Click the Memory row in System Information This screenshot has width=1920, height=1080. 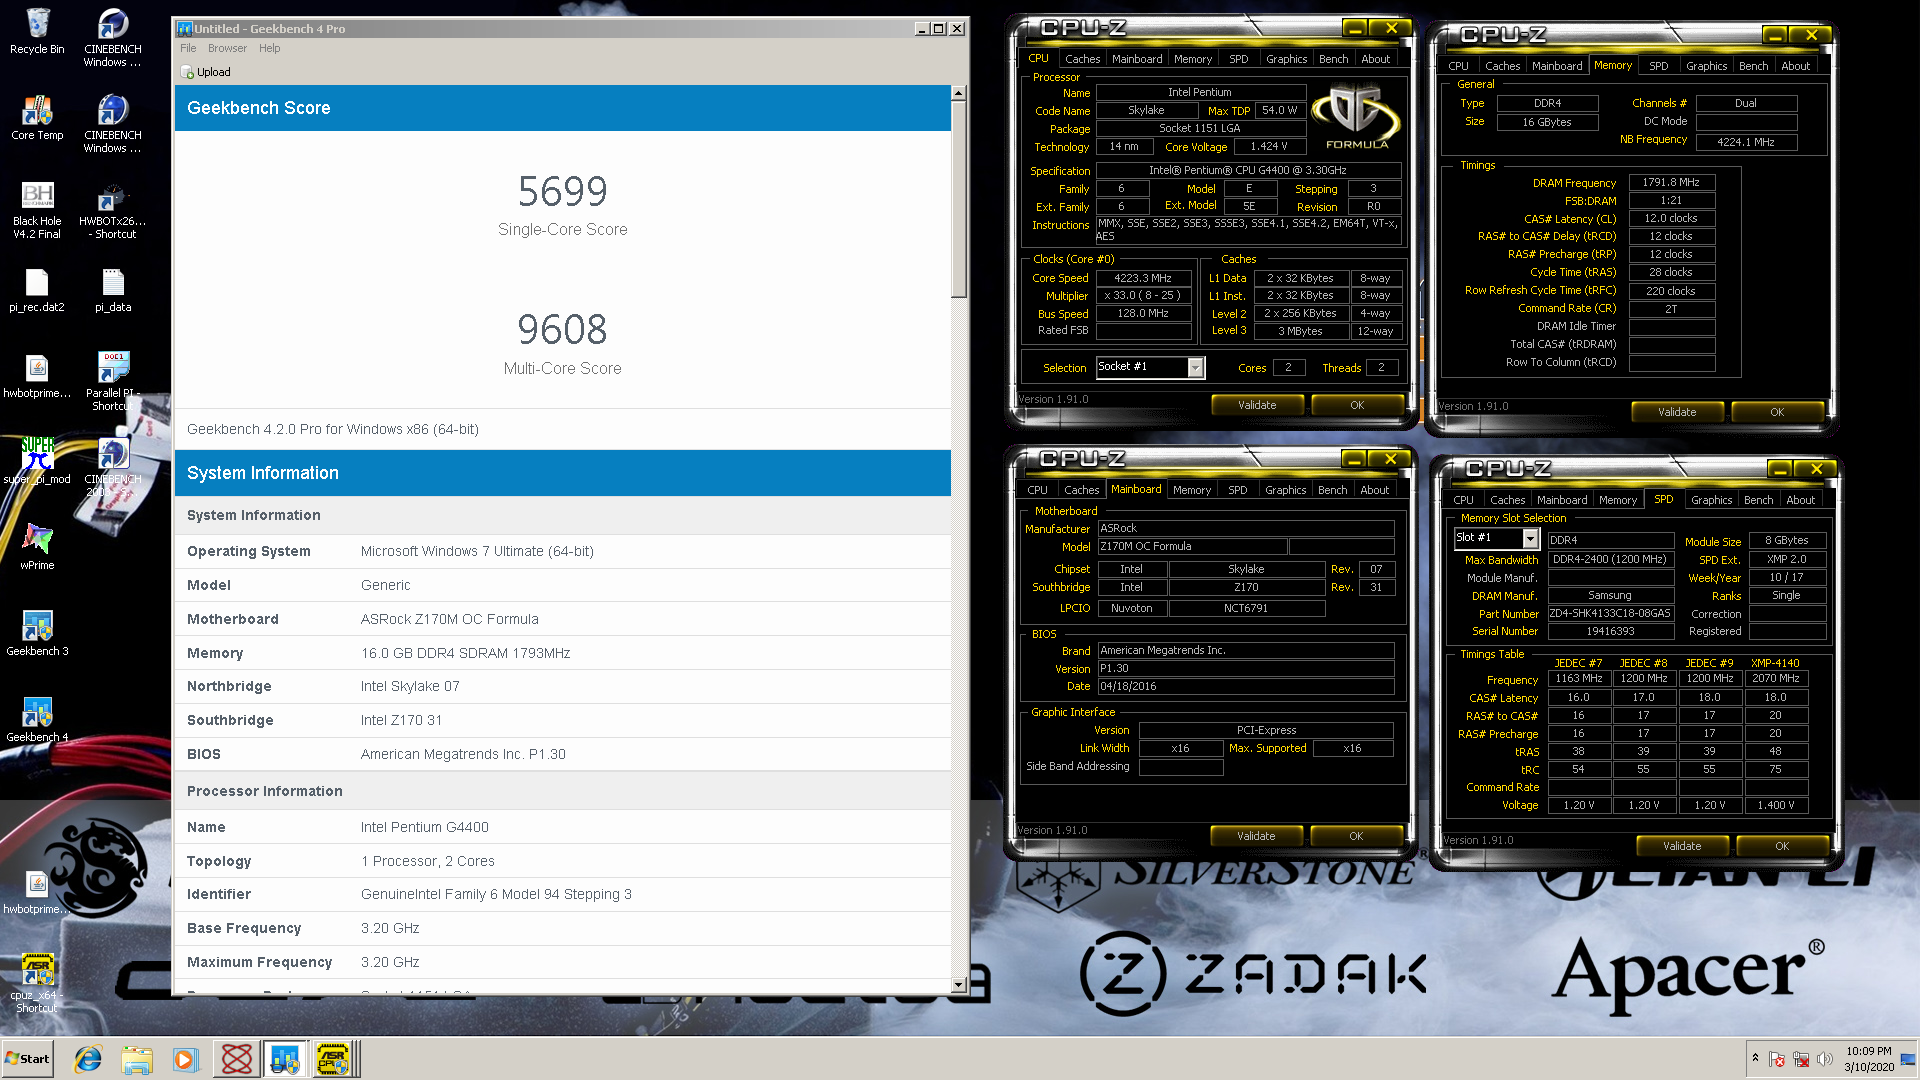(x=563, y=653)
